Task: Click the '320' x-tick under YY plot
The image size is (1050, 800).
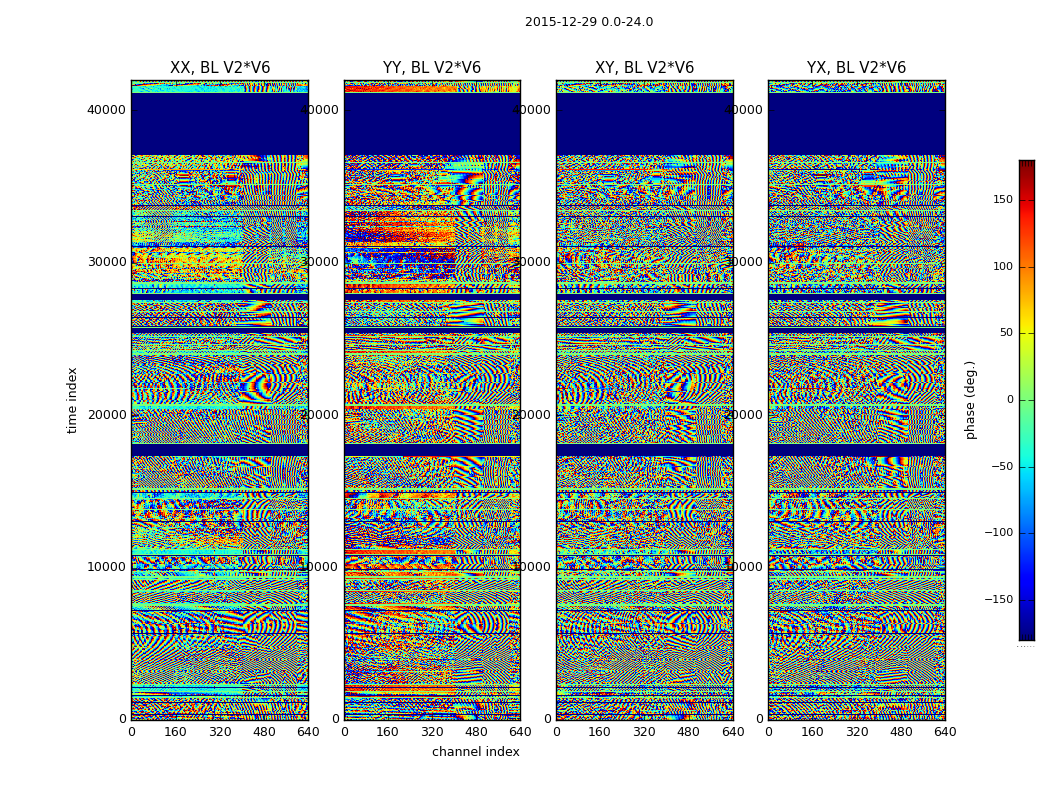Action: tap(432, 732)
